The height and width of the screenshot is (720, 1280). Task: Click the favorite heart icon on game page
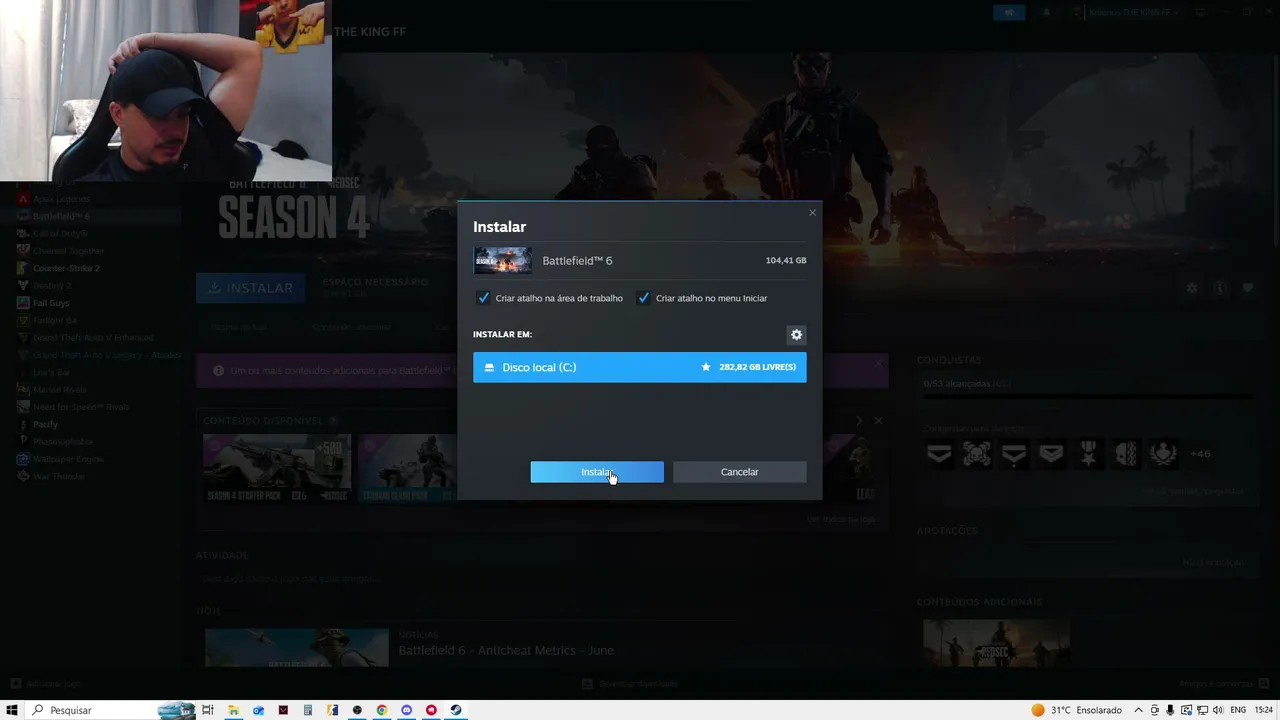[x=1248, y=288]
